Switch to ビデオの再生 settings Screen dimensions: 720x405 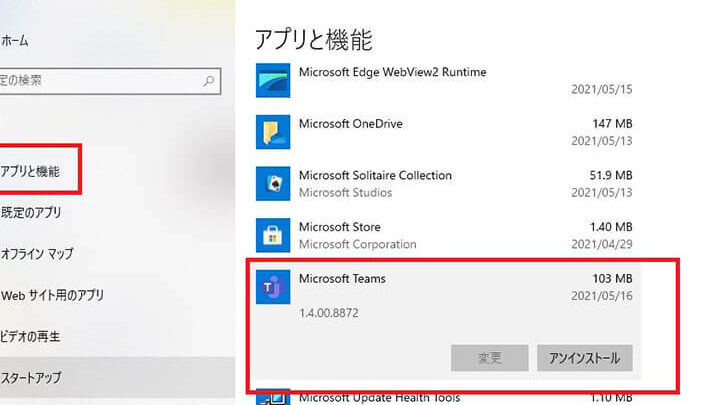coord(35,337)
